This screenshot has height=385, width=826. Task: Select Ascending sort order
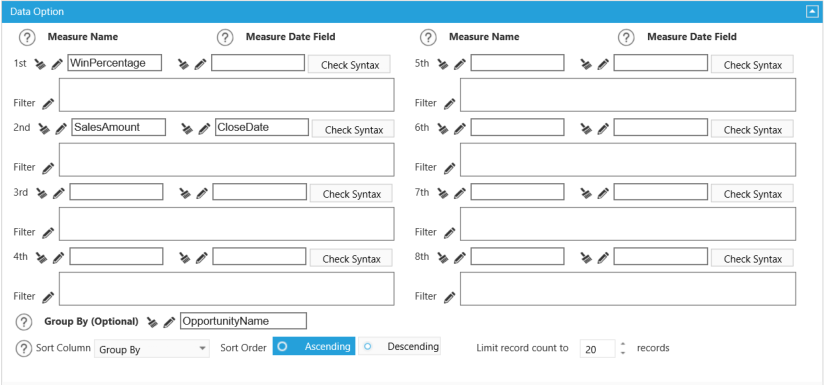pyautogui.click(x=314, y=347)
